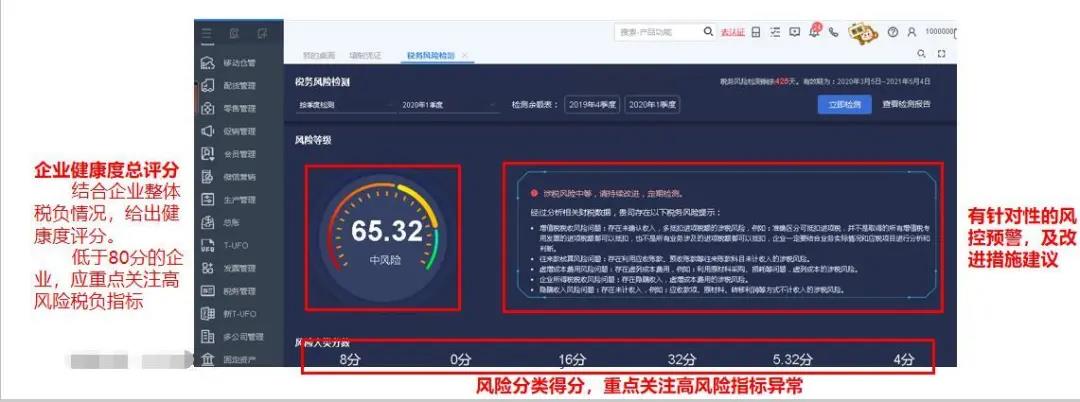Toggle the hamburger menu in sidebar

click(206, 34)
